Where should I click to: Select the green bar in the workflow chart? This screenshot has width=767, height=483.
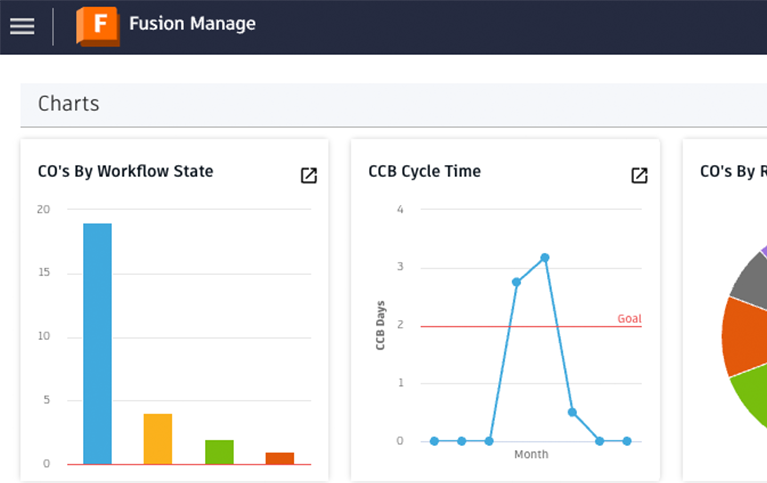click(x=219, y=451)
